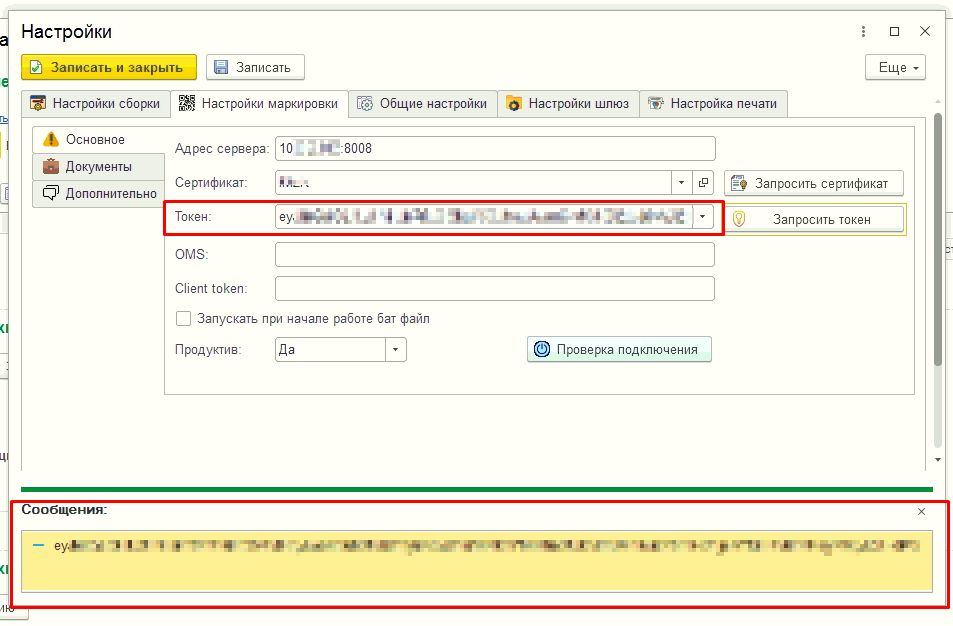Switch to the Общие настройки tab
This screenshot has width=953, height=626.
click(x=422, y=103)
